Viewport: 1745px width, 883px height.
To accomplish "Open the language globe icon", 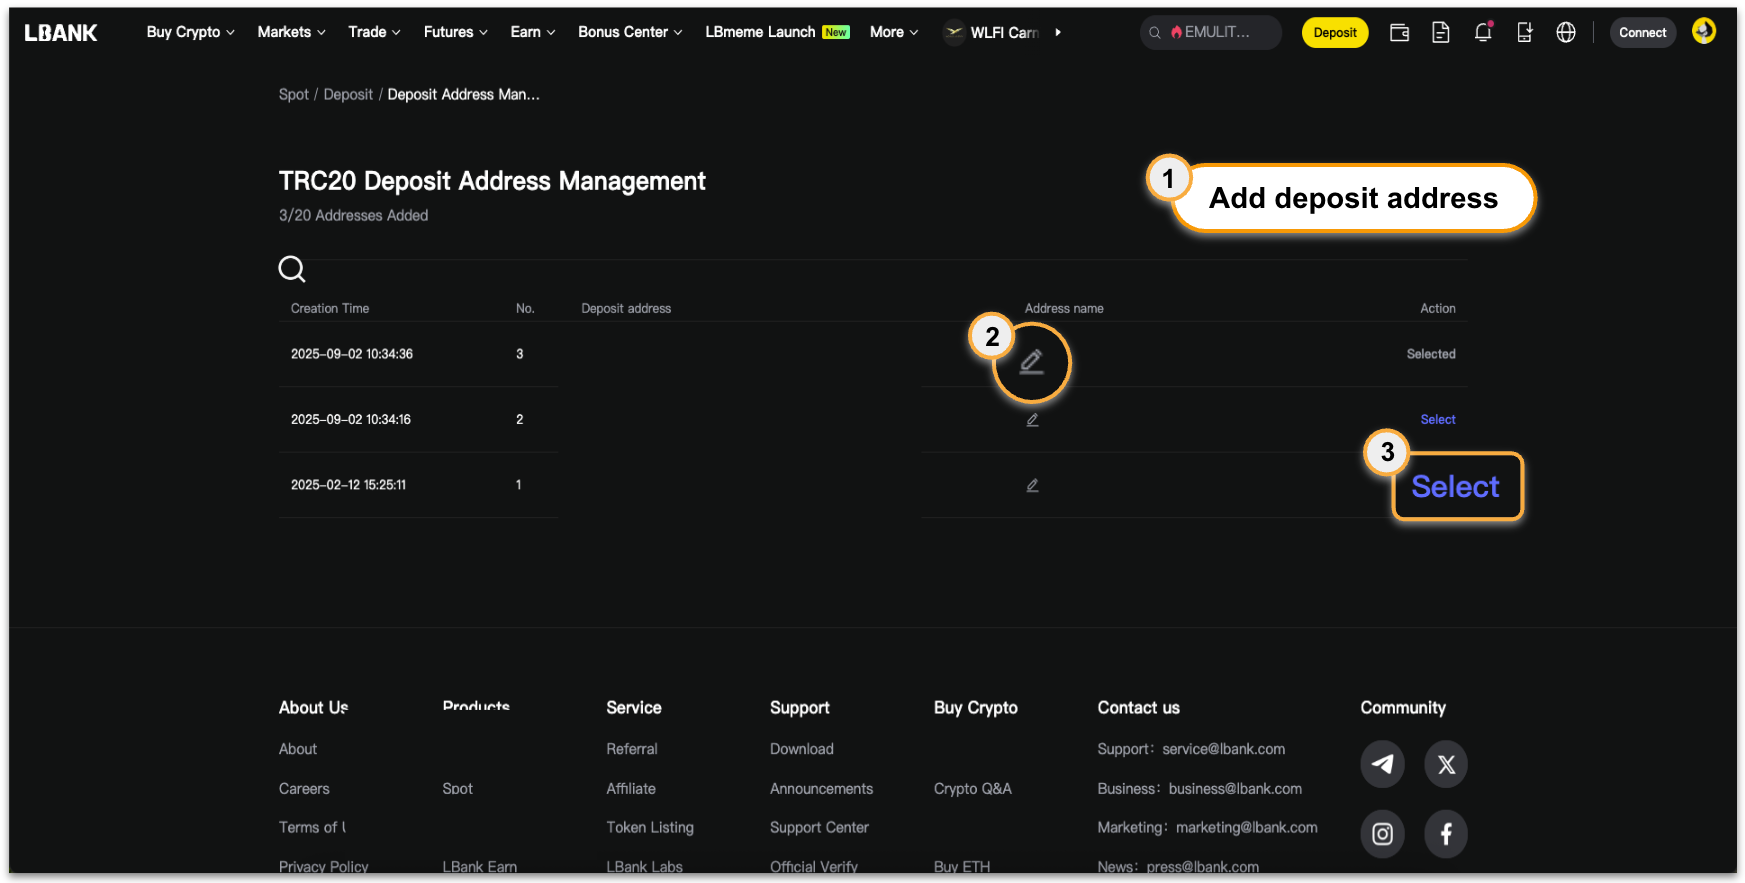I will (1566, 33).
